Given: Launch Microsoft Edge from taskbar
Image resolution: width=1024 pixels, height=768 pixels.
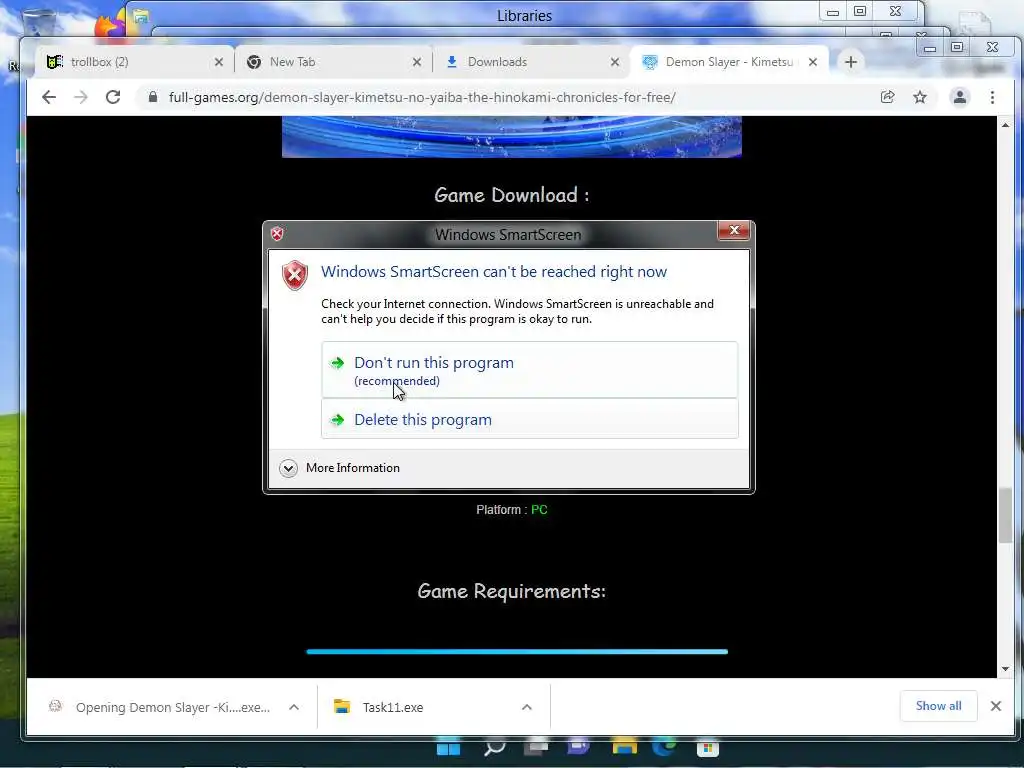Looking at the screenshot, I should (x=665, y=748).
